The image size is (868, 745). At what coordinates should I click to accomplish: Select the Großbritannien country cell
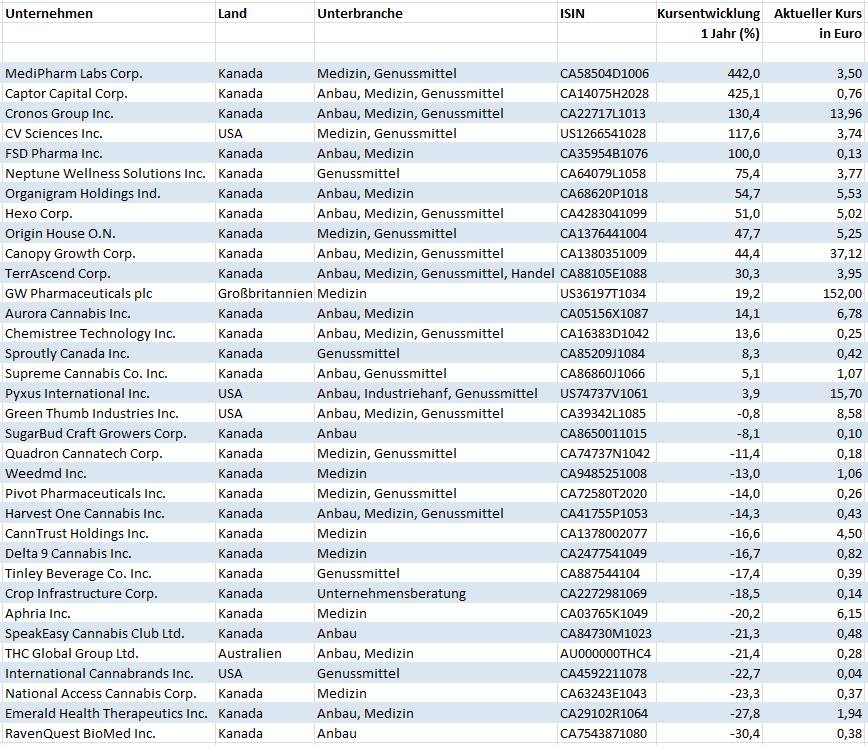(x=265, y=293)
